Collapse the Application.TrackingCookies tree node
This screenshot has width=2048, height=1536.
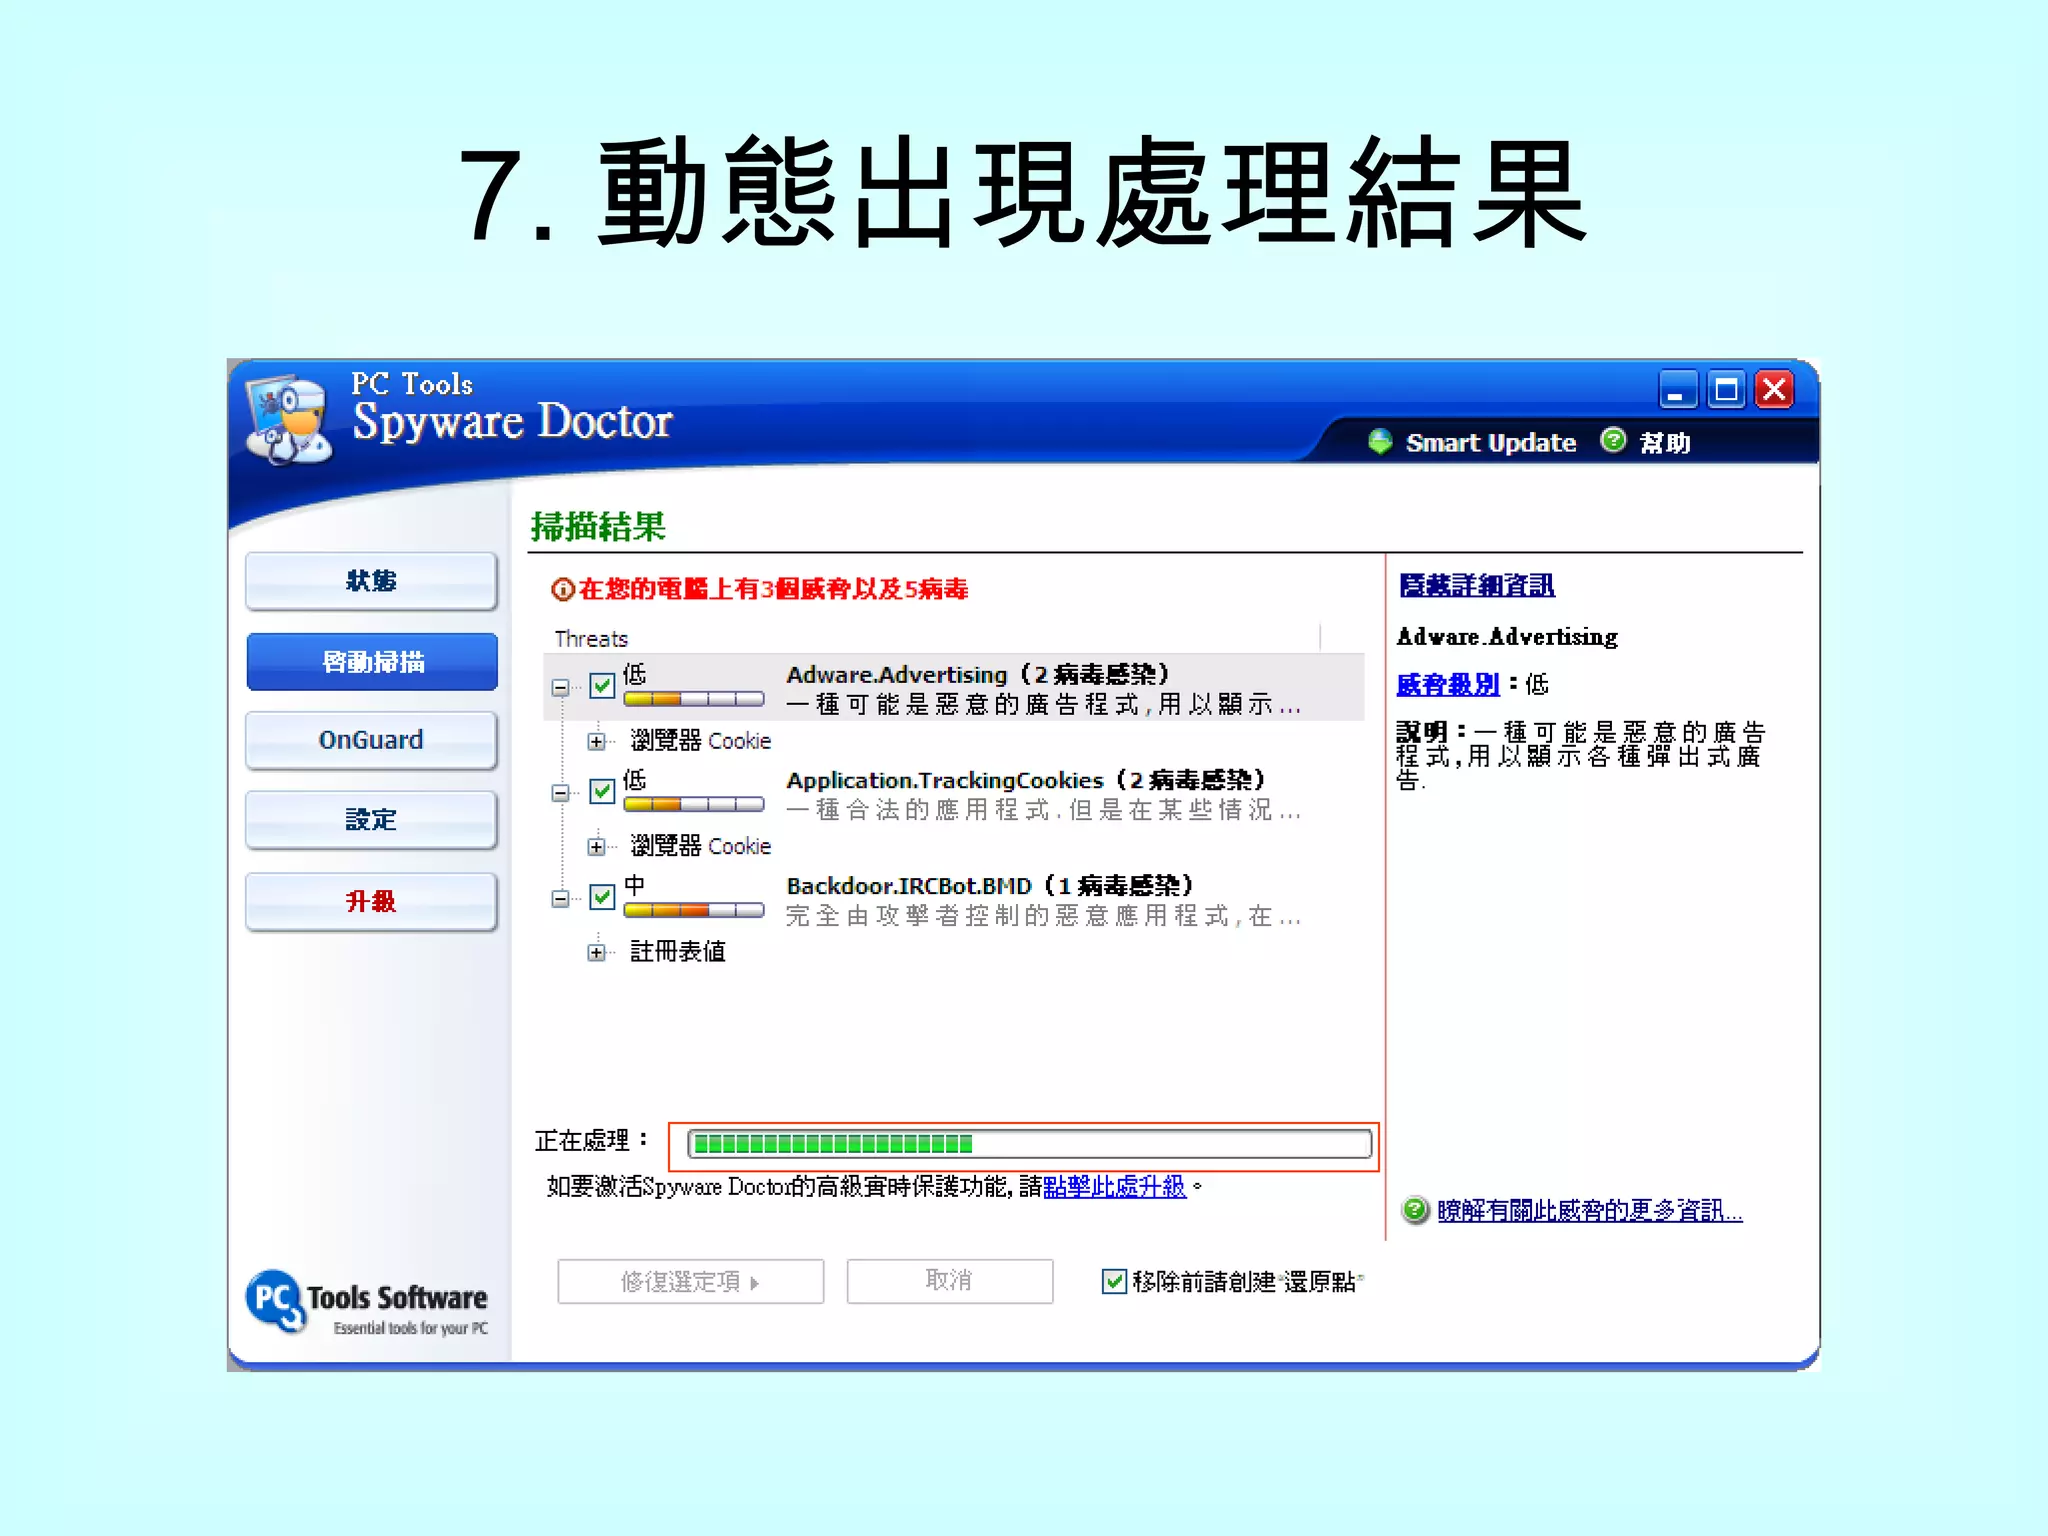561,793
